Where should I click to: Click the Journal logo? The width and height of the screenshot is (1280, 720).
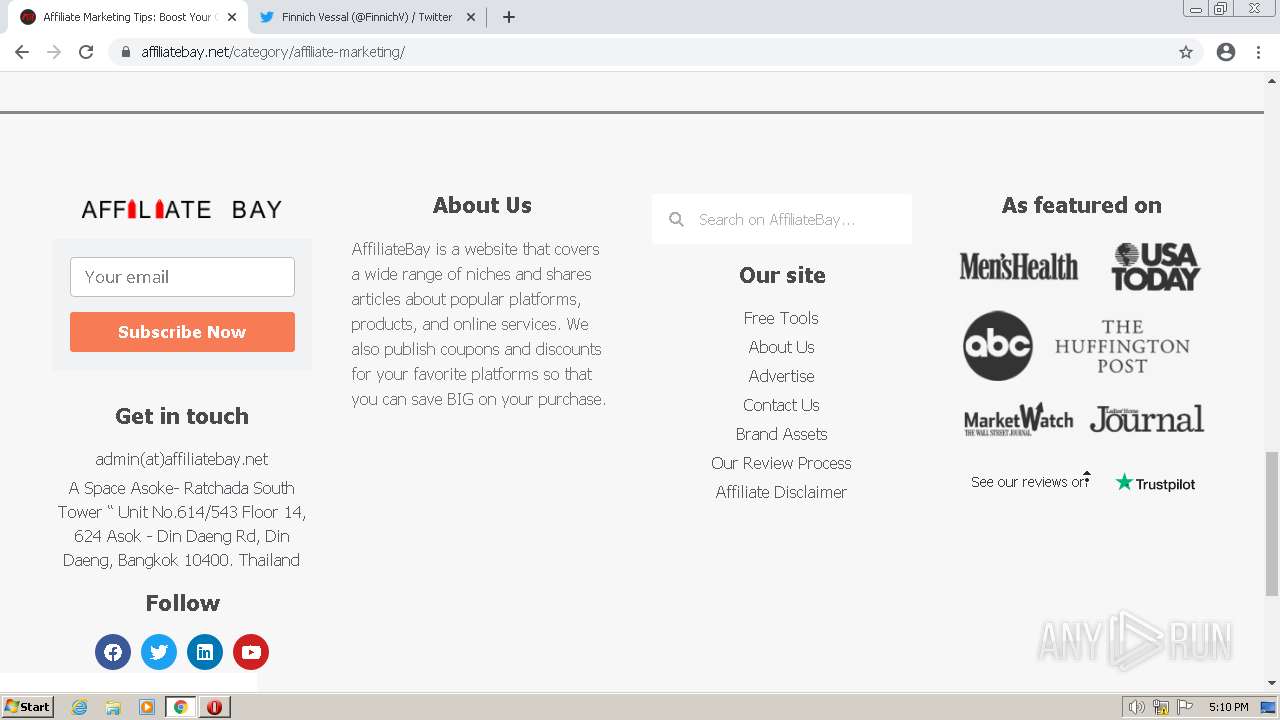pos(1147,418)
